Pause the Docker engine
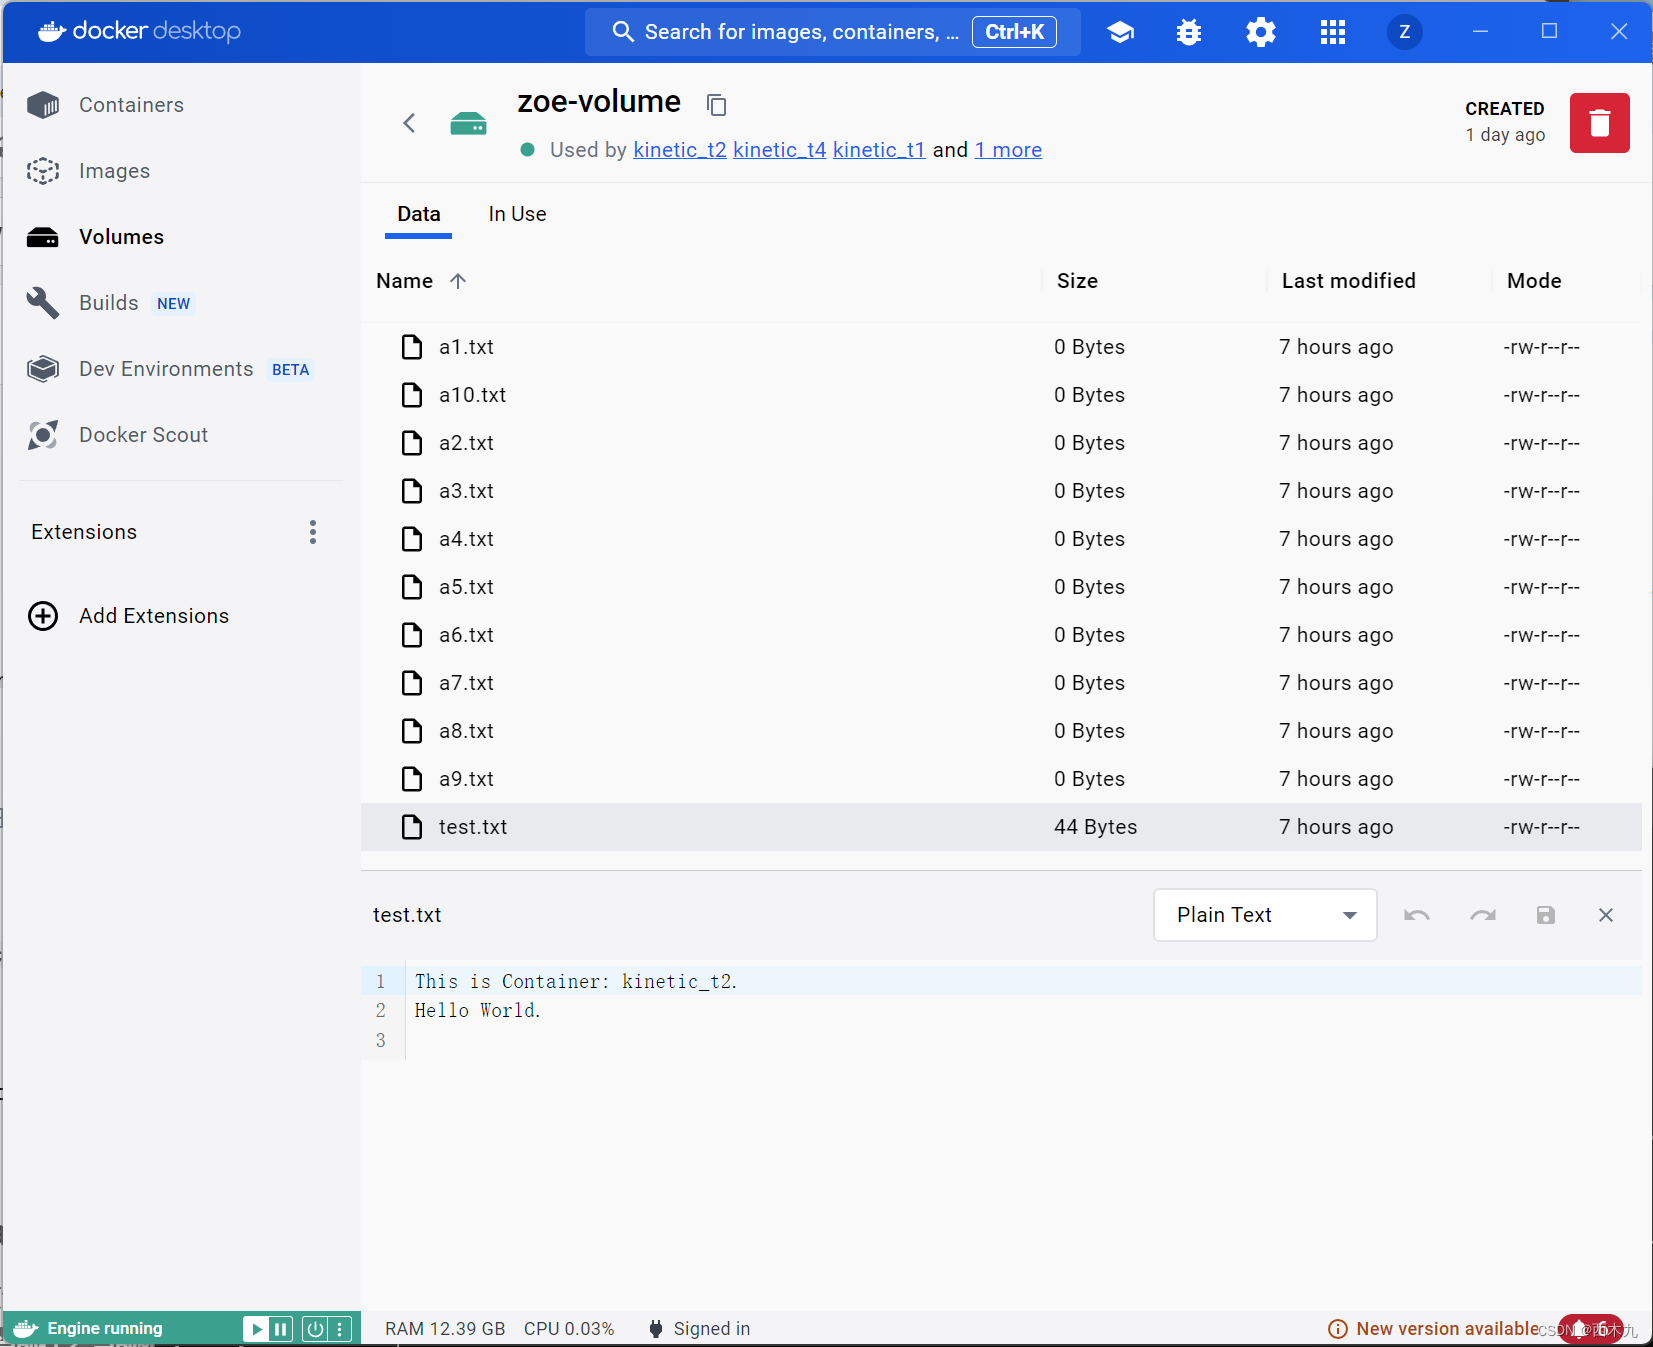The image size is (1653, 1347). (x=281, y=1329)
